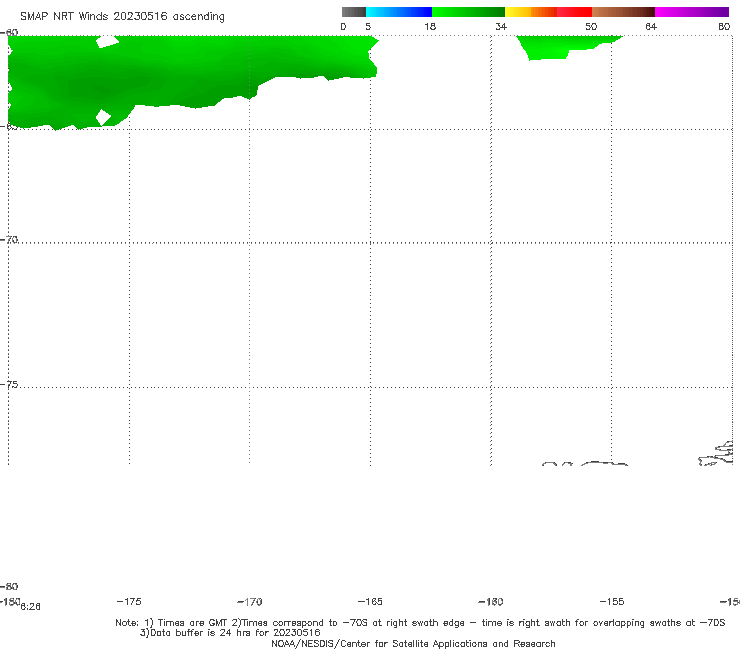Click the latitude label '-80'
740x650 pixels.
pyautogui.click(x=9, y=586)
